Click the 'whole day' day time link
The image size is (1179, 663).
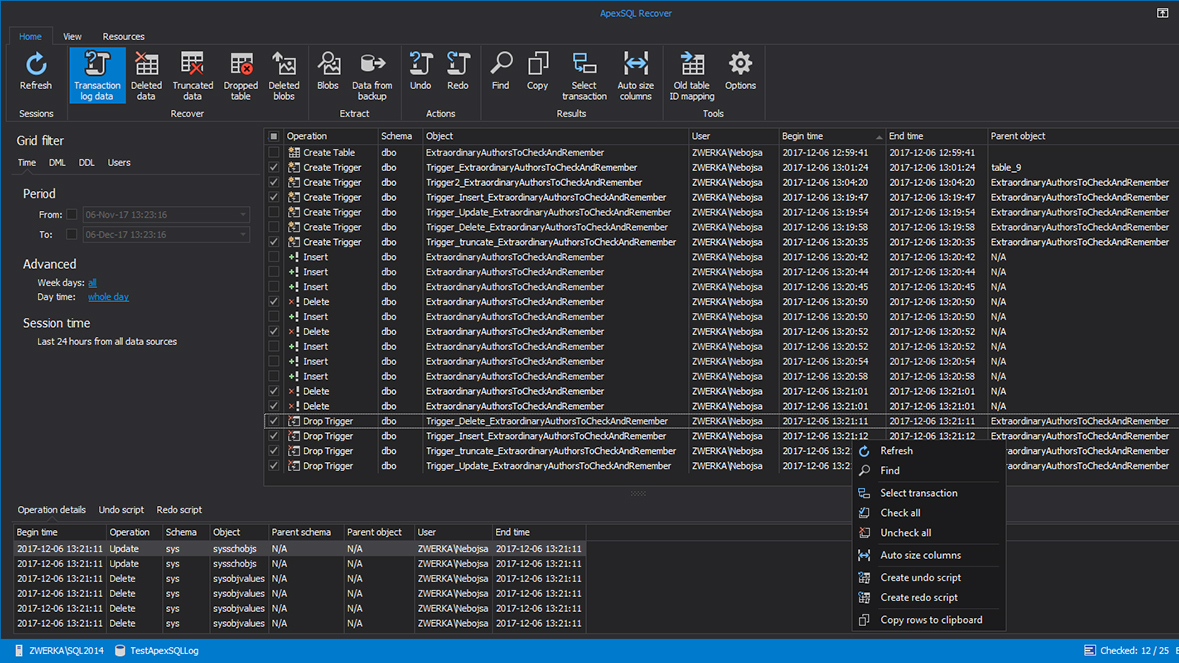pyautogui.click(x=108, y=297)
